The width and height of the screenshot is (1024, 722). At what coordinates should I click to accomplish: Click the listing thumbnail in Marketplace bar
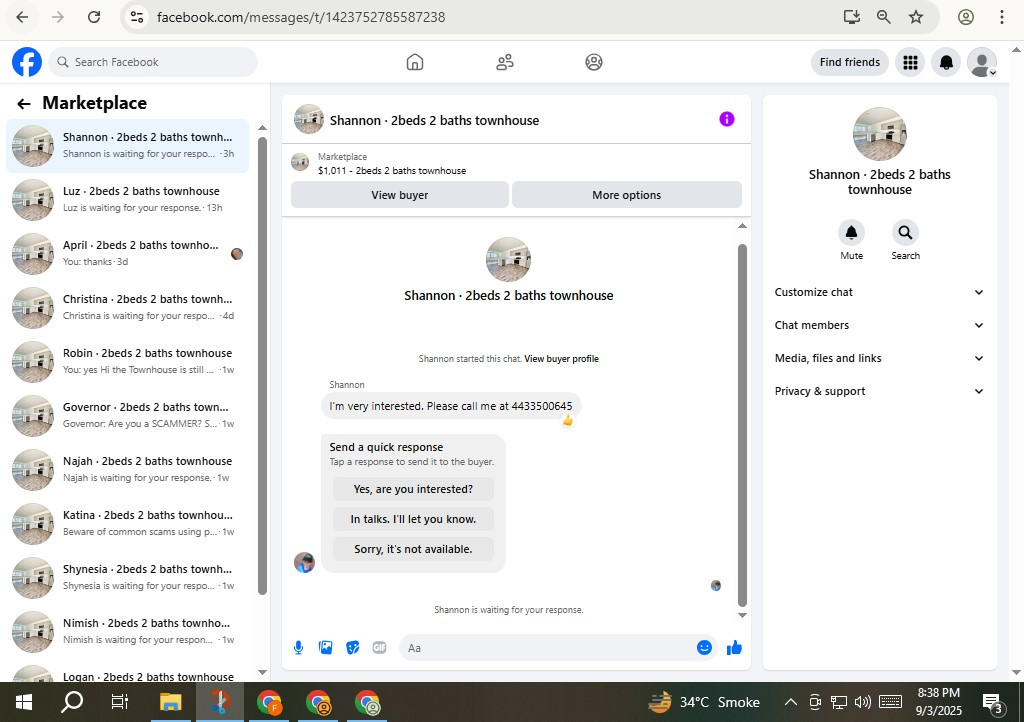pyautogui.click(x=300, y=162)
